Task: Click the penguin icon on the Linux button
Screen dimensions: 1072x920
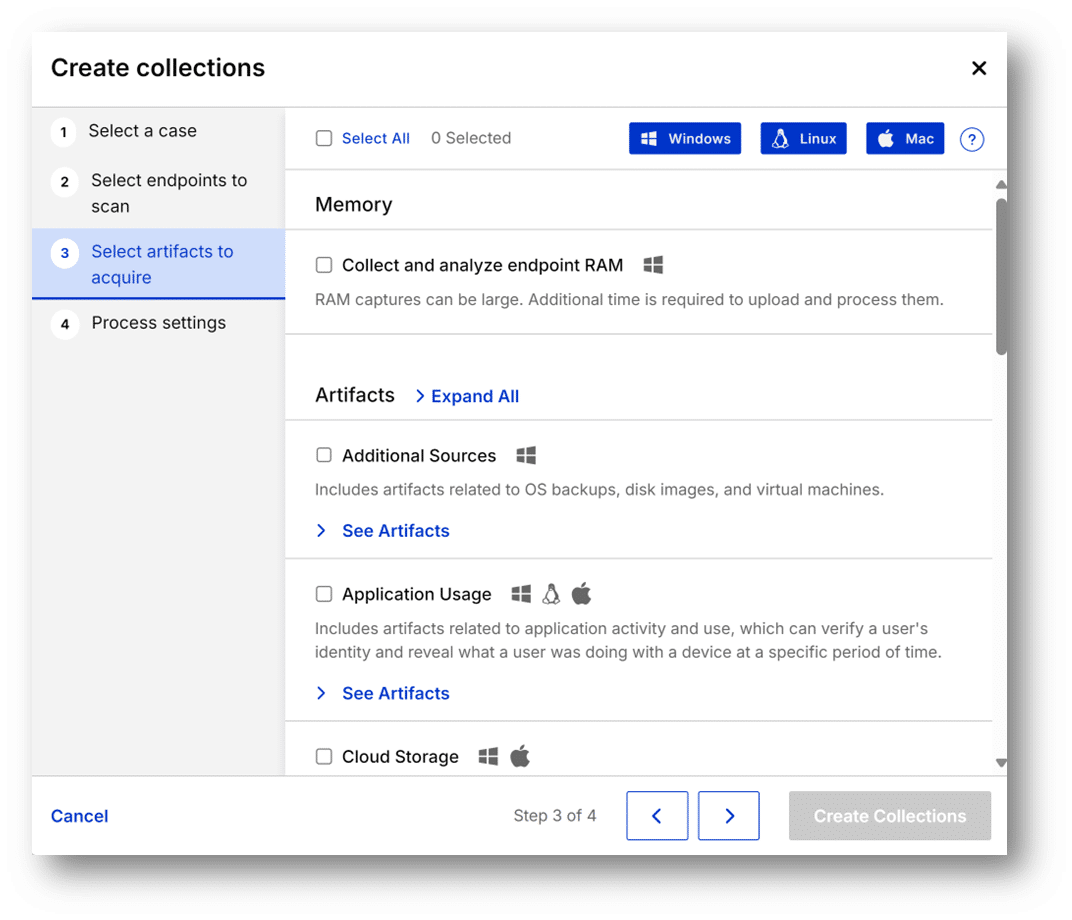Action: tap(779, 138)
